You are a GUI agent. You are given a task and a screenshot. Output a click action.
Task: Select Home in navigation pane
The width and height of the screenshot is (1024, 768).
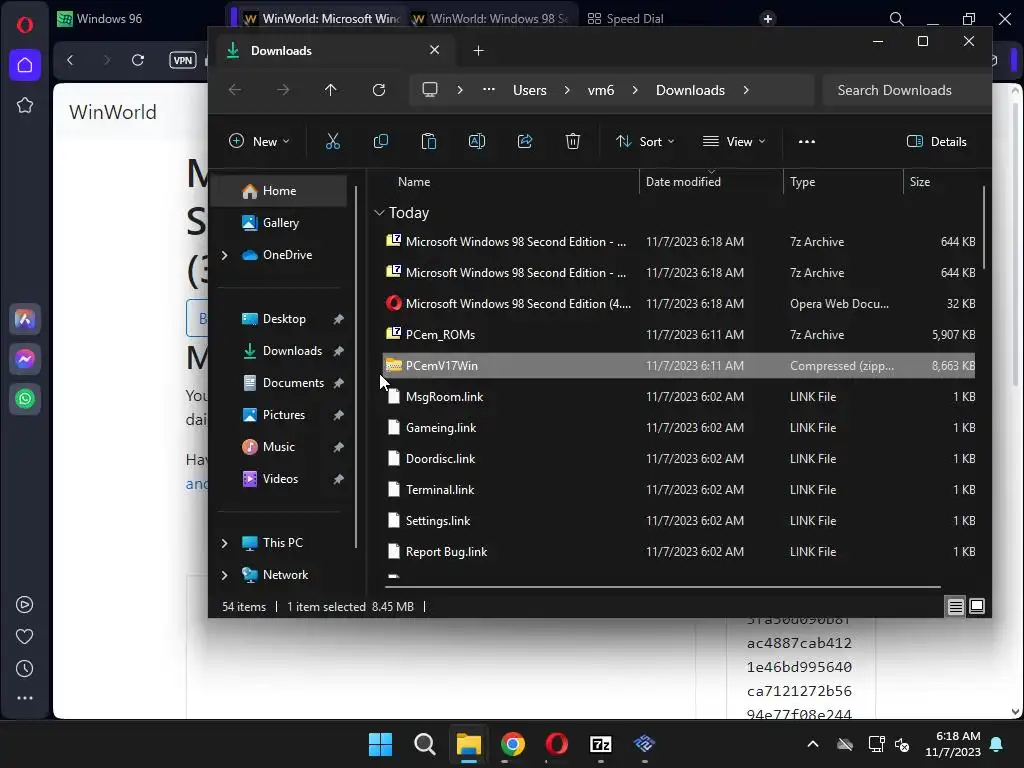281,191
